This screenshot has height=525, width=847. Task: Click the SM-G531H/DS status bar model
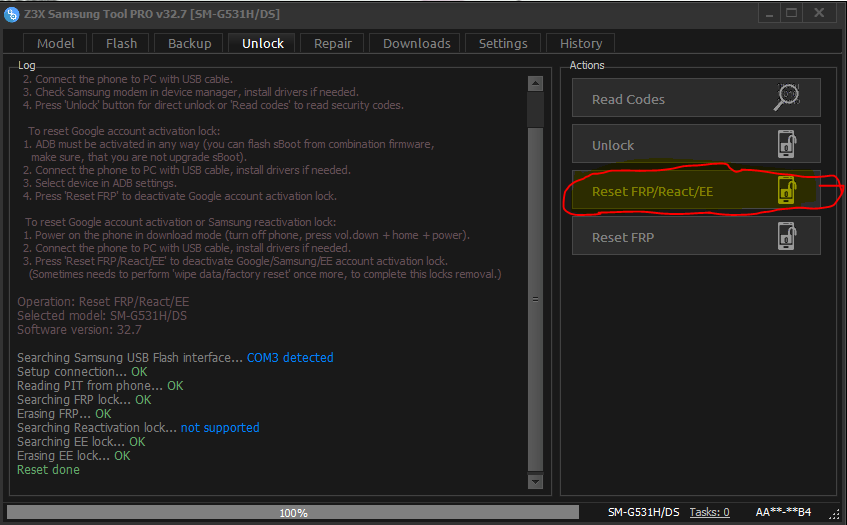[643, 512]
